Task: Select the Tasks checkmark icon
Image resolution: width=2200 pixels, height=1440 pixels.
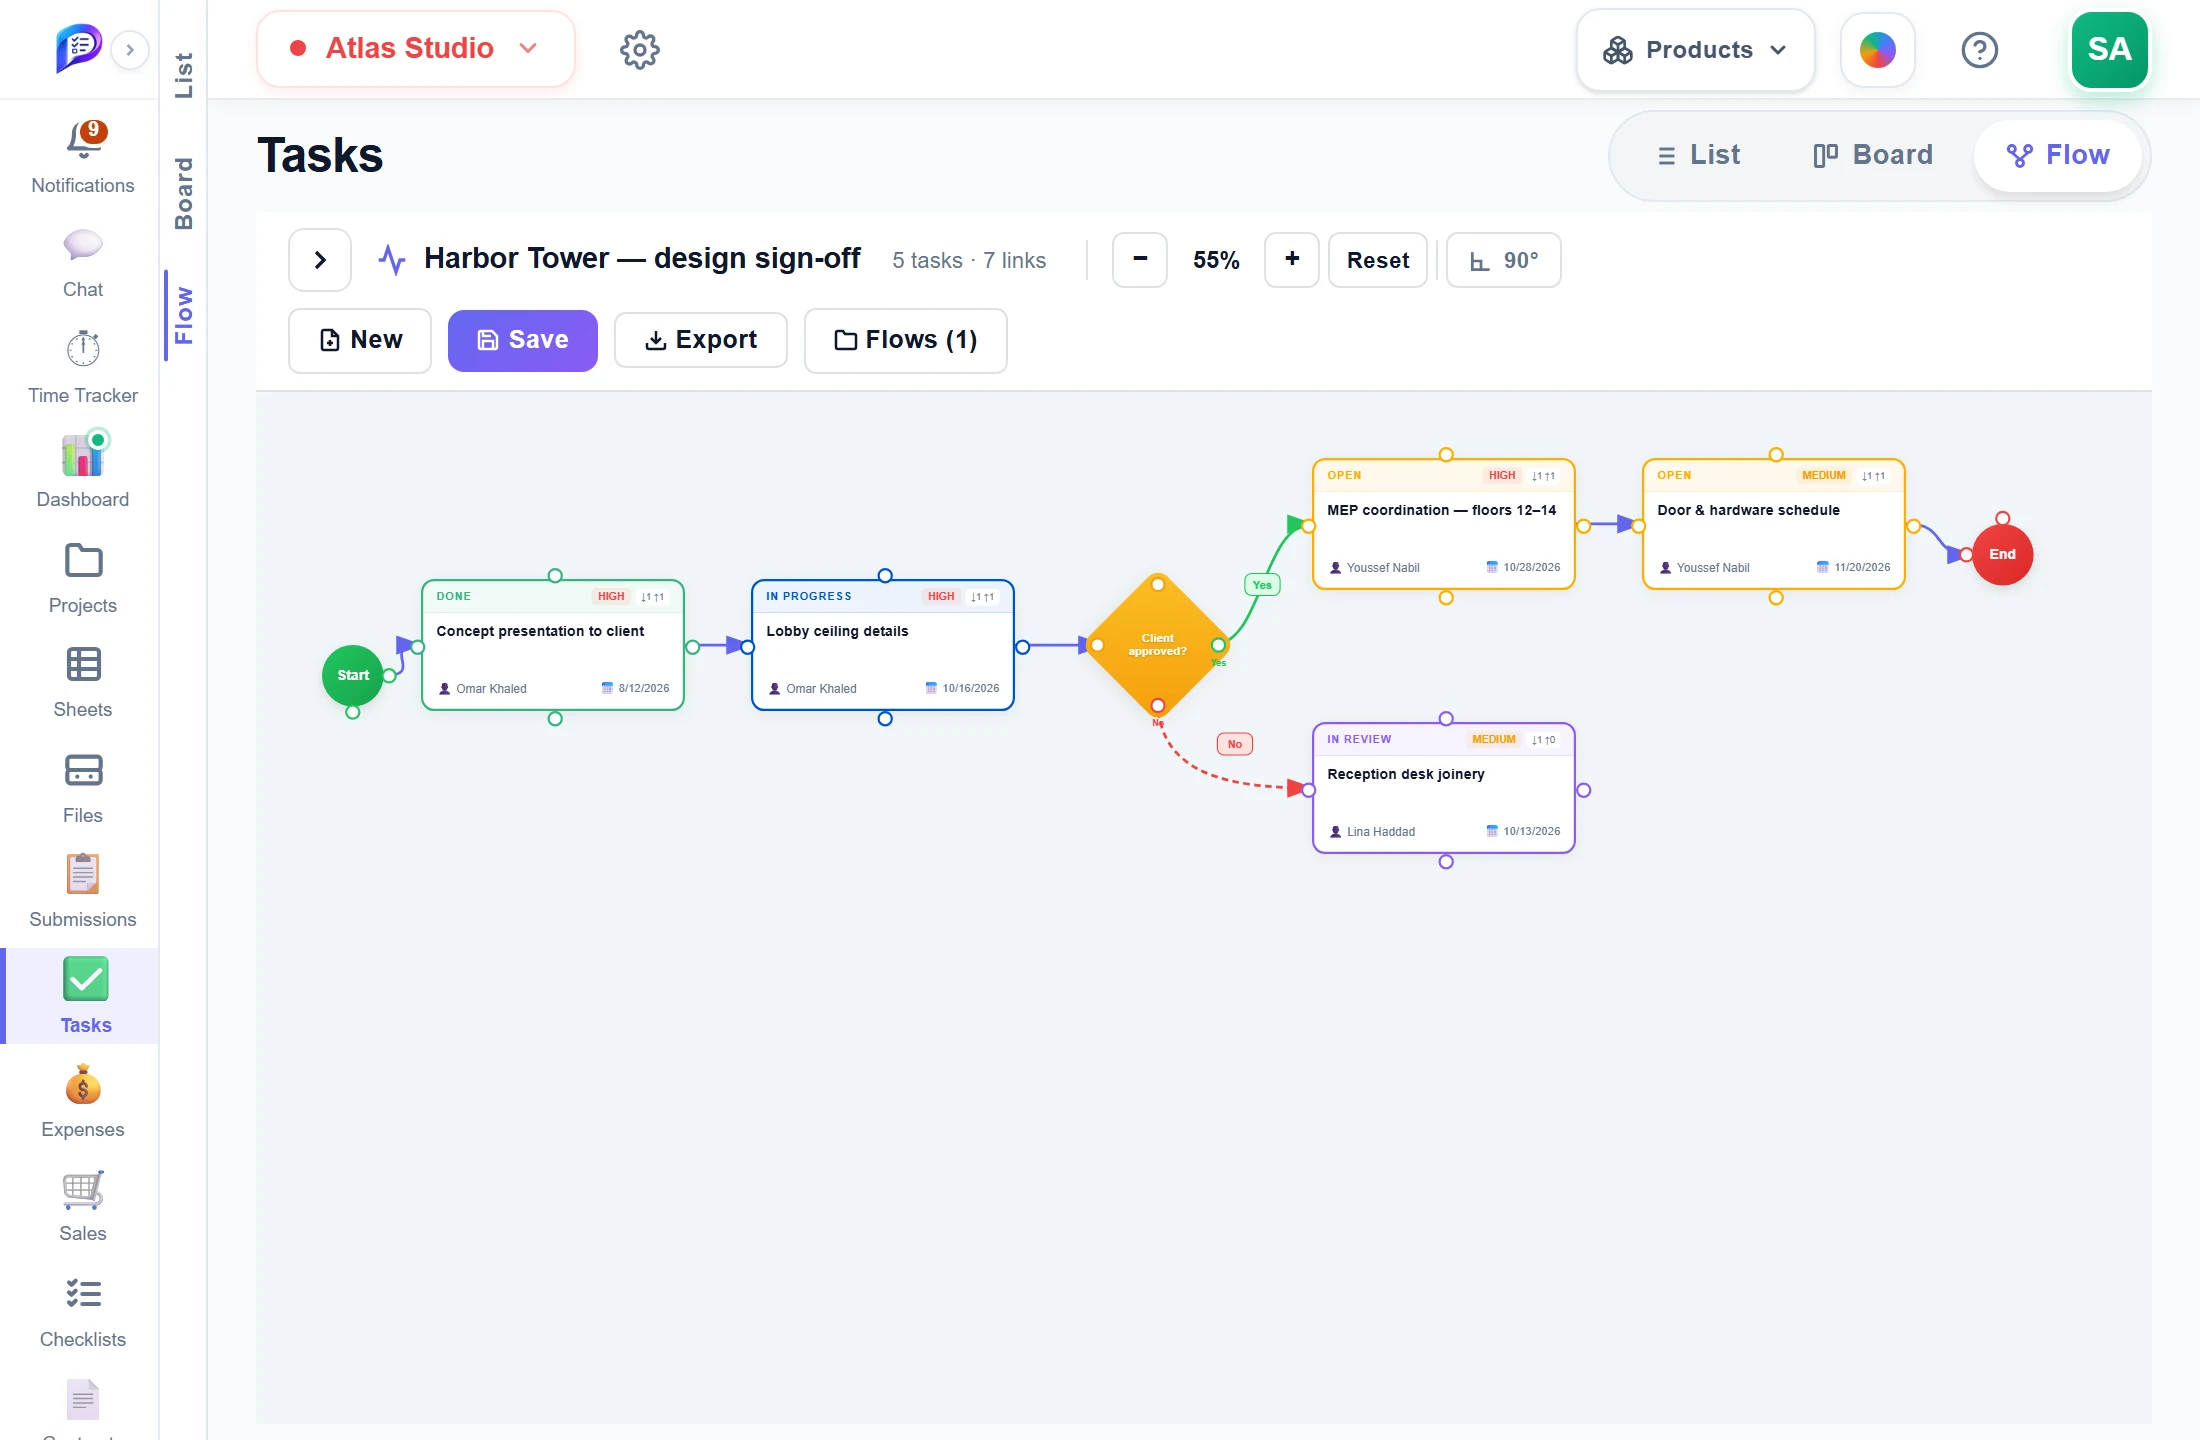Action: [x=86, y=979]
